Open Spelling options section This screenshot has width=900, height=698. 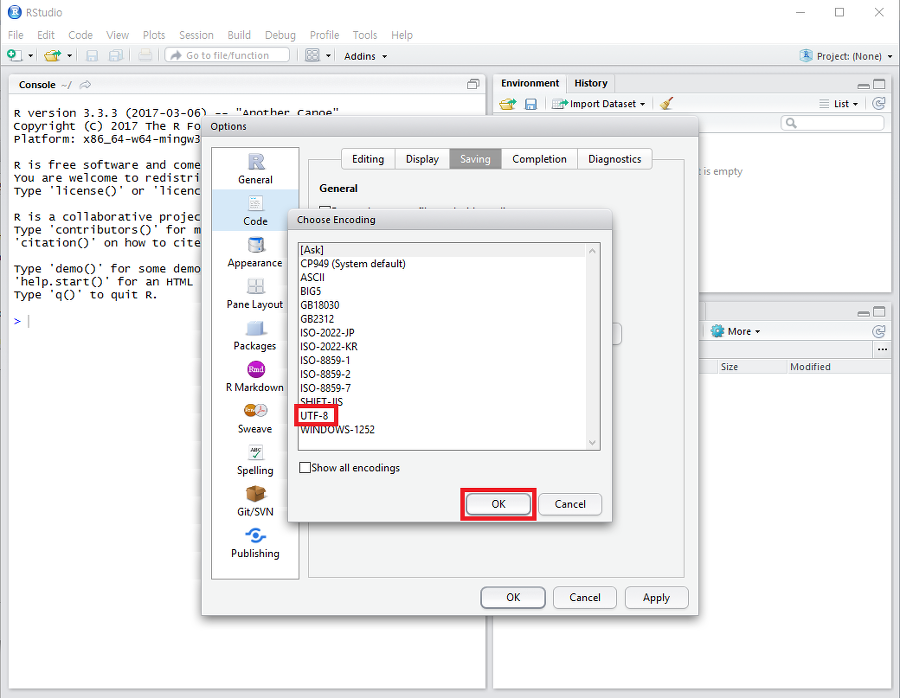(255, 460)
